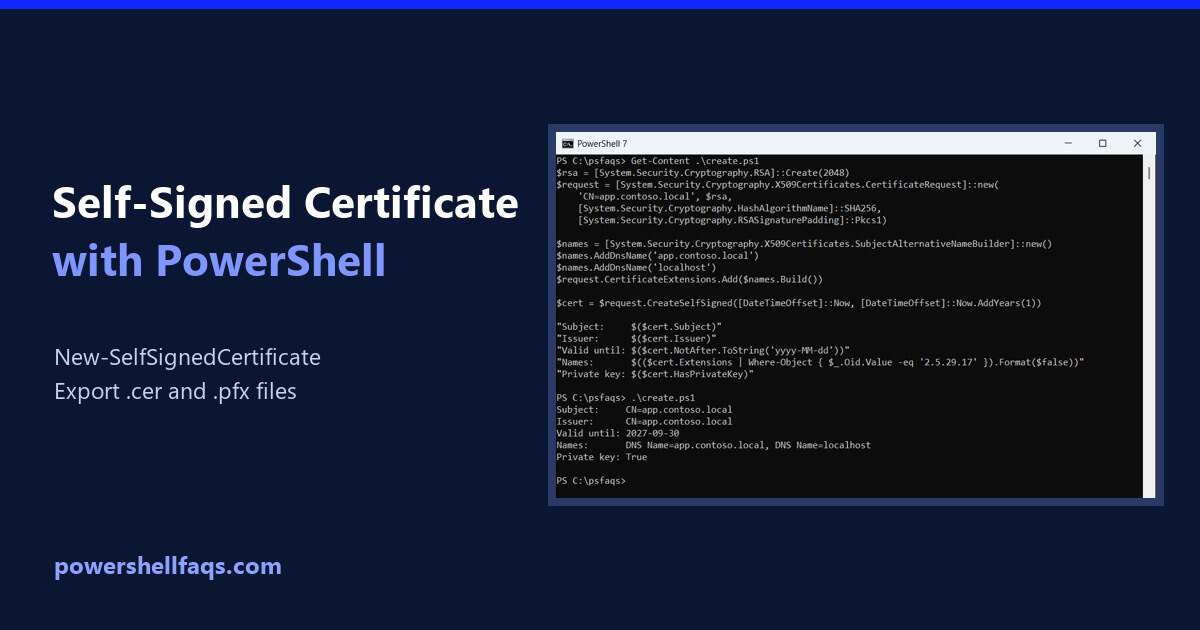Click the 'Export .cer and .pfx files' text
Image resolution: width=1200 pixels, height=630 pixels.
point(176,391)
